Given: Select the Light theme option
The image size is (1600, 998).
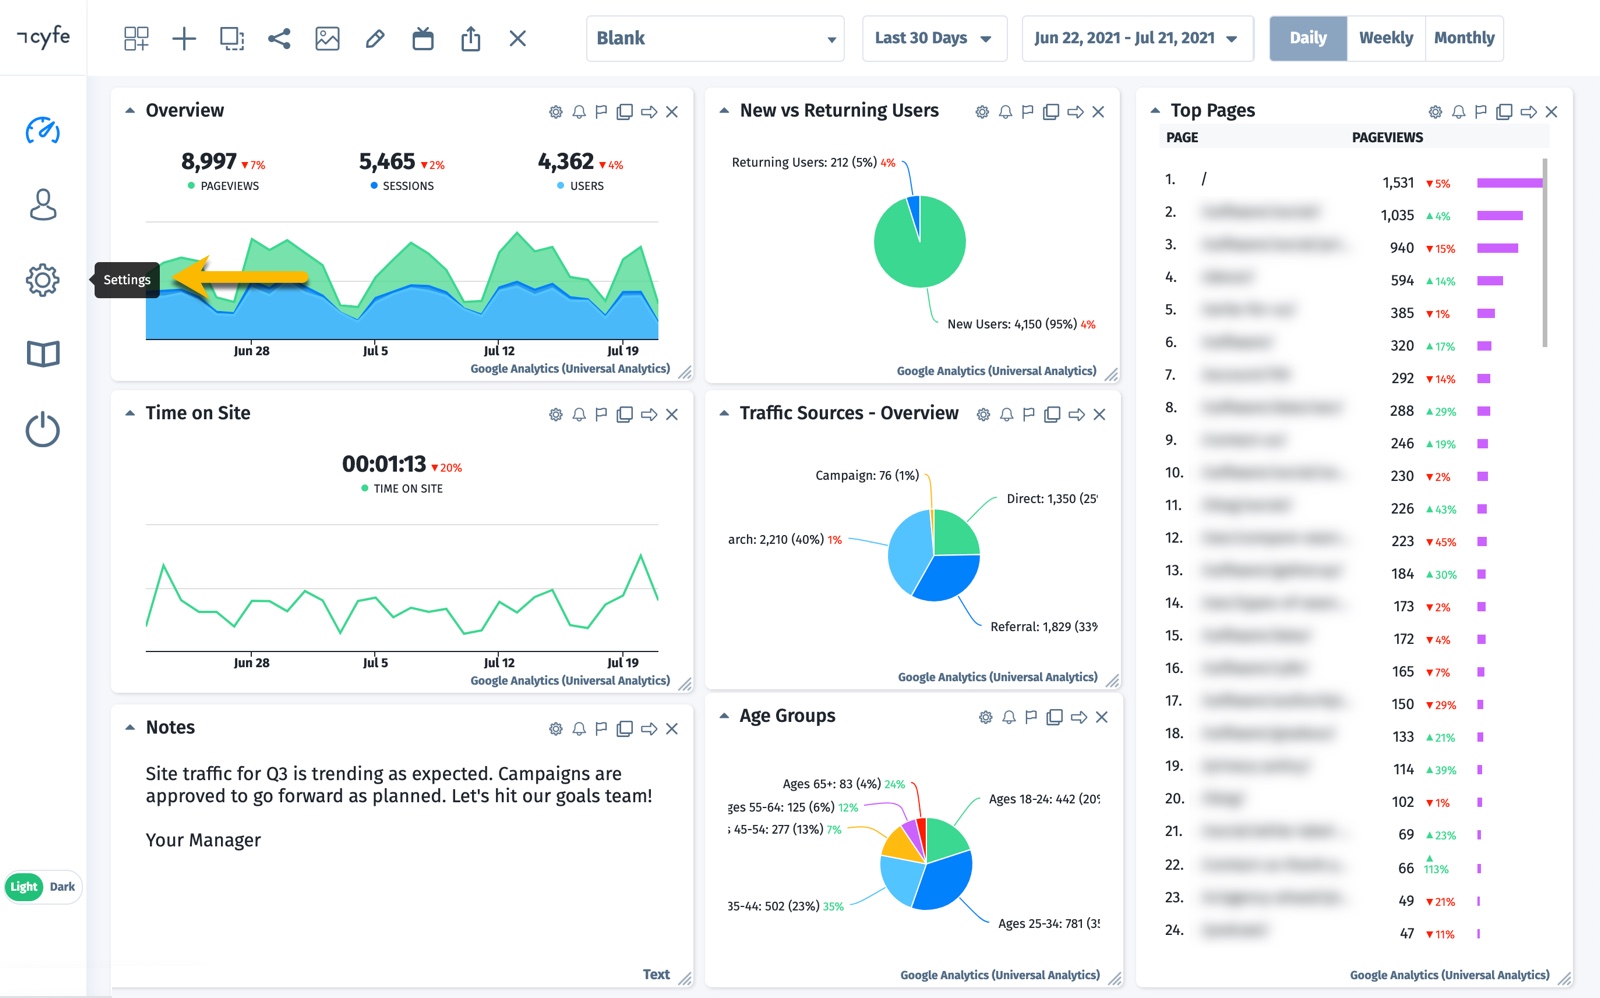Looking at the screenshot, I should [x=24, y=887].
